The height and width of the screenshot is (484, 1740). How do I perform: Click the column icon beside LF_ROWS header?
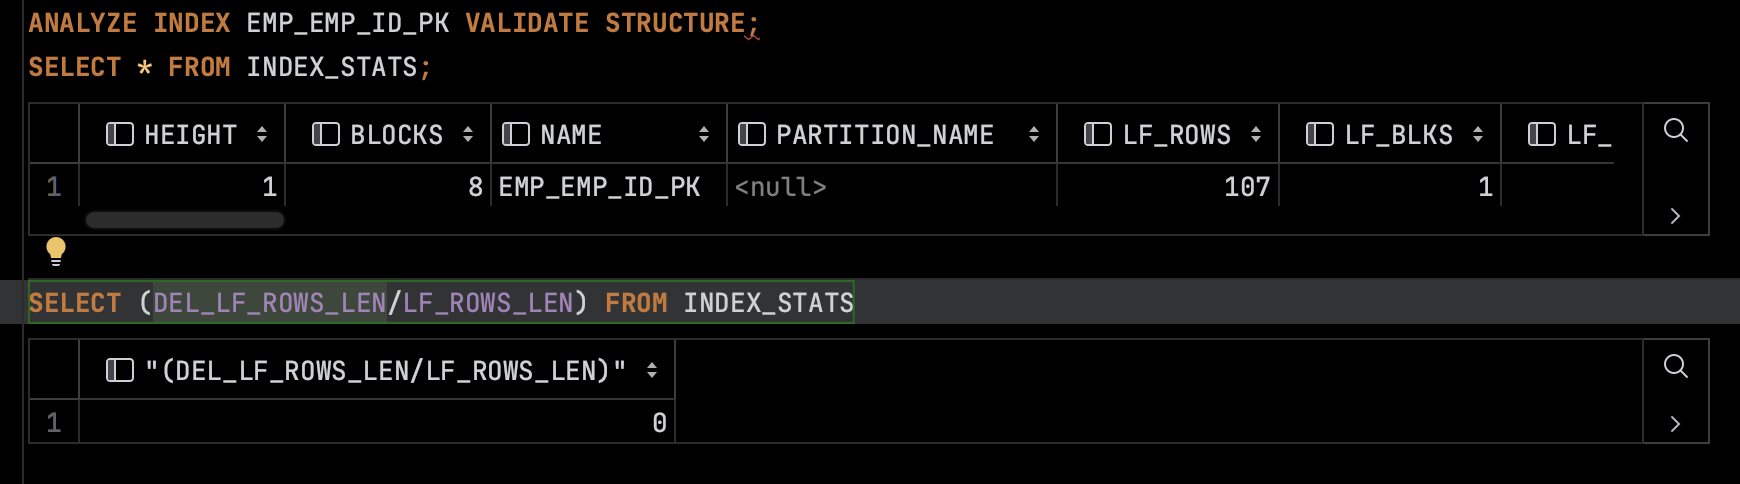point(1098,134)
